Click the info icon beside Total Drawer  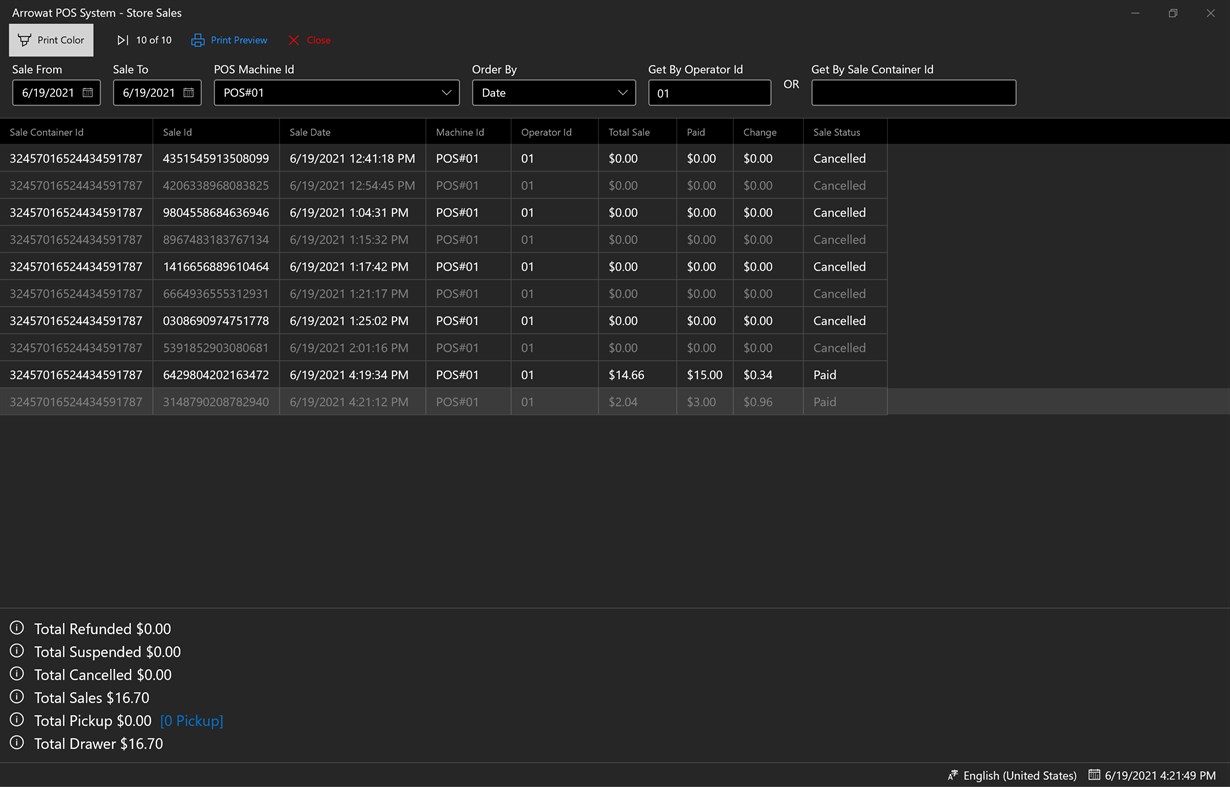pos(17,743)
